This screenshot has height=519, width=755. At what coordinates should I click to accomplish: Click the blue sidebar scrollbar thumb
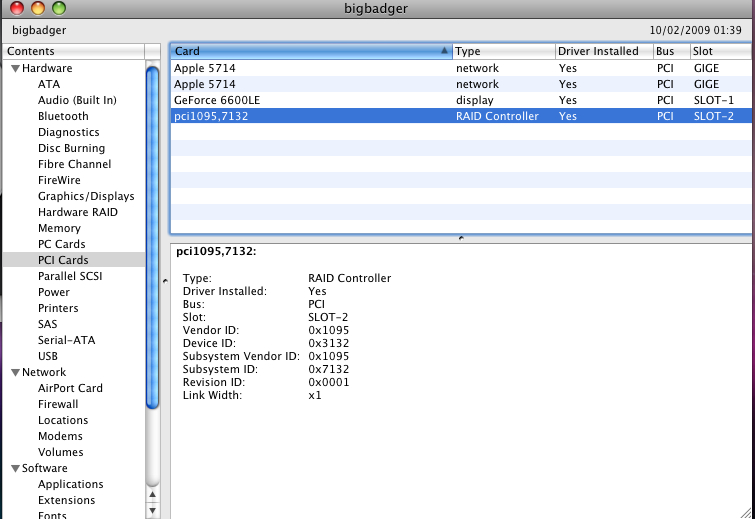tap(153, 238)
